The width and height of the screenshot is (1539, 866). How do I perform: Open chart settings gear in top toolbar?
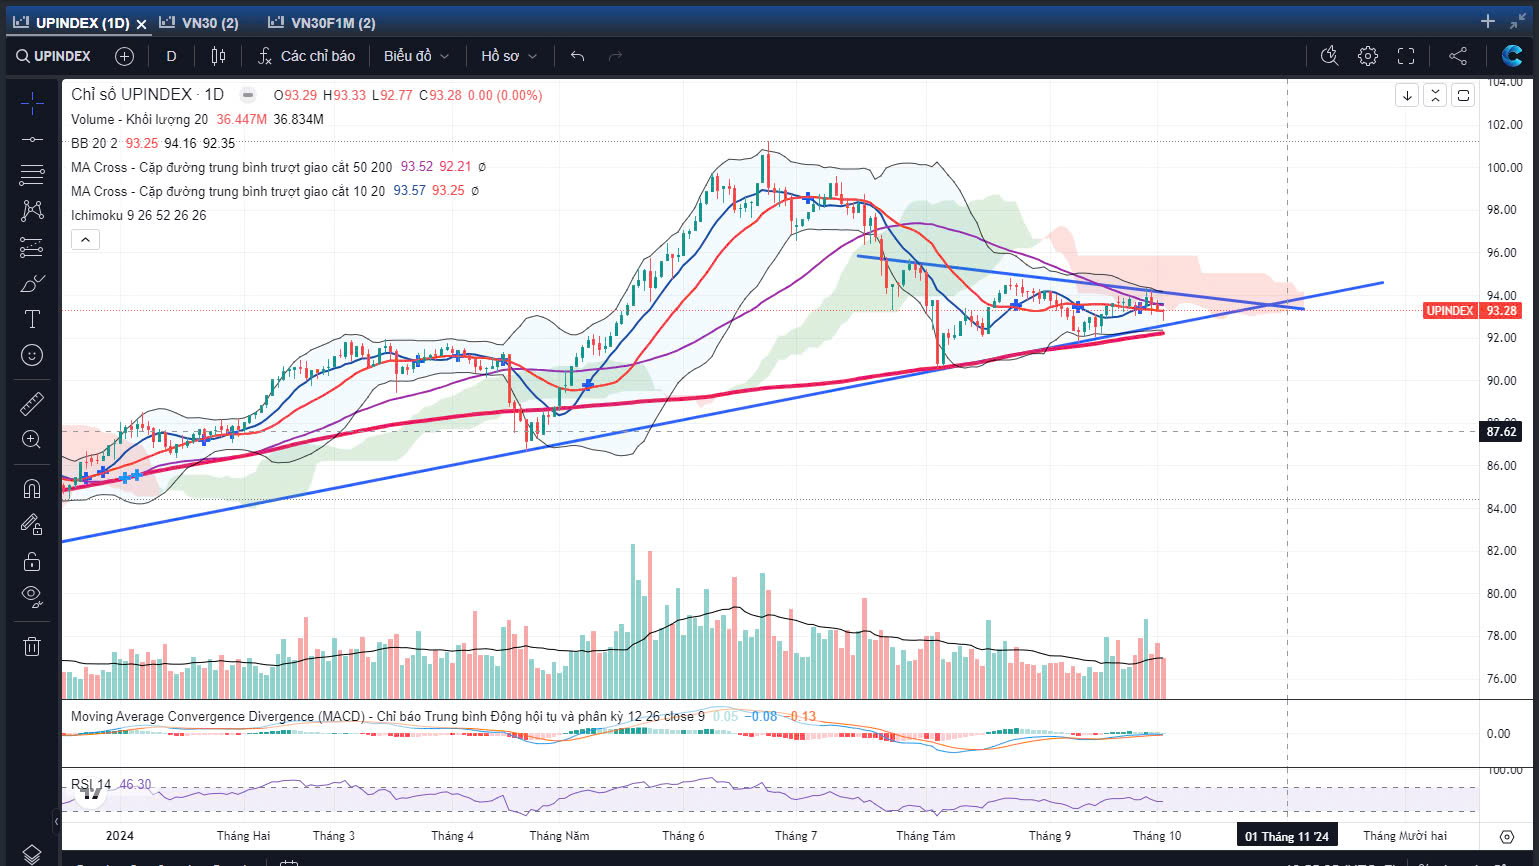click(x=1368, y=56)
